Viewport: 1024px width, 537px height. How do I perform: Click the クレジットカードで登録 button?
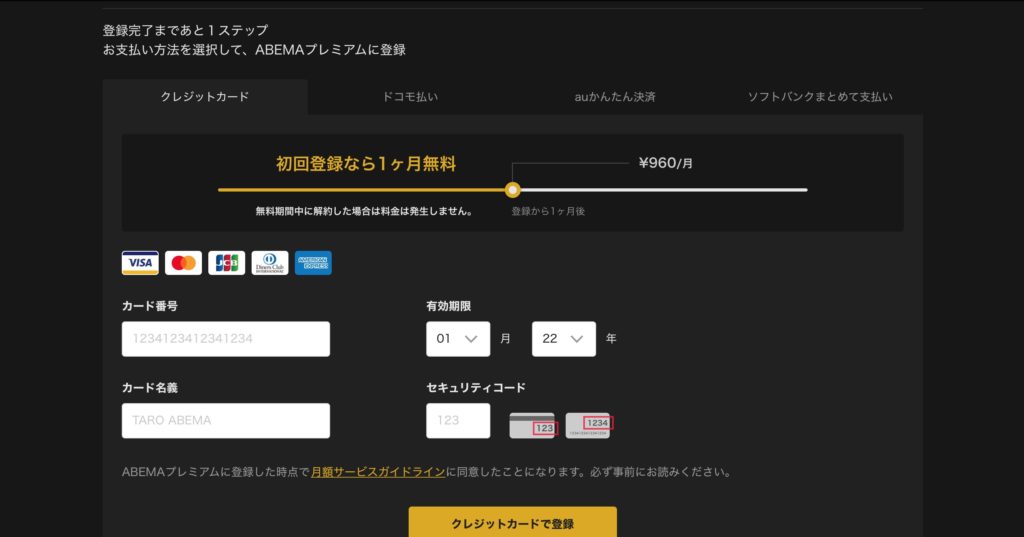(513, 523)
